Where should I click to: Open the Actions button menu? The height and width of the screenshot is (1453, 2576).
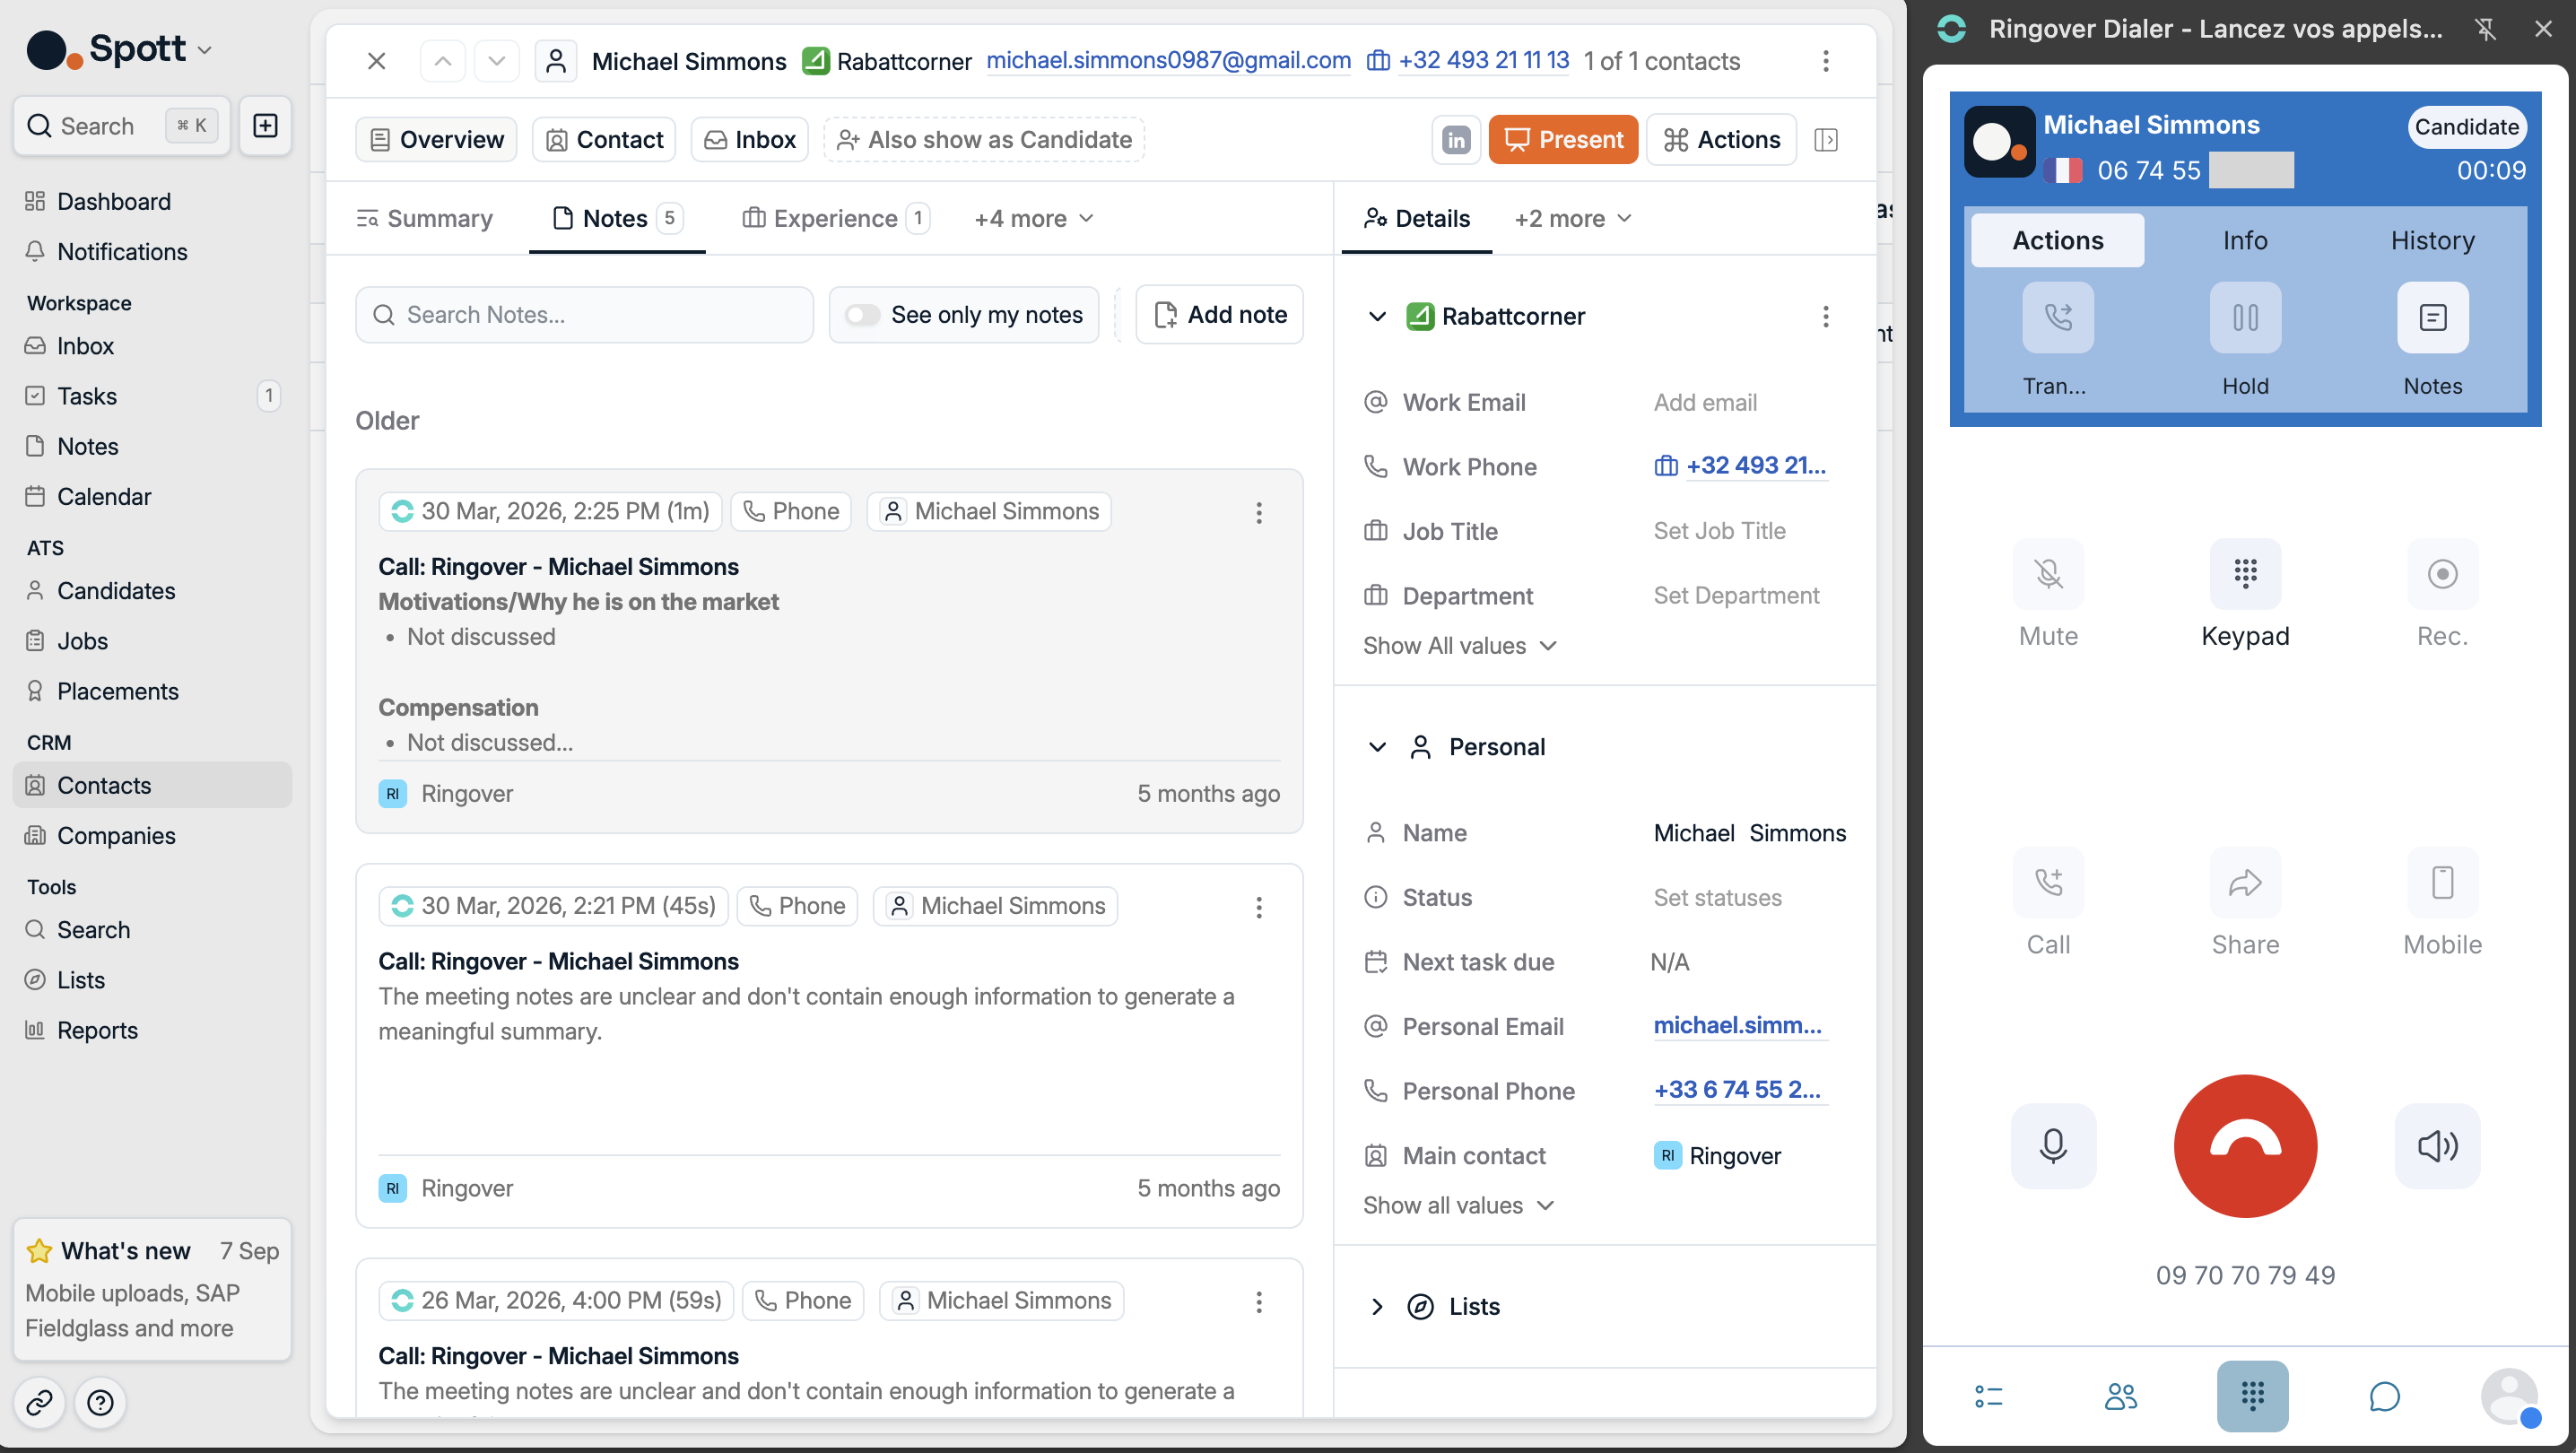point(1721,140)
